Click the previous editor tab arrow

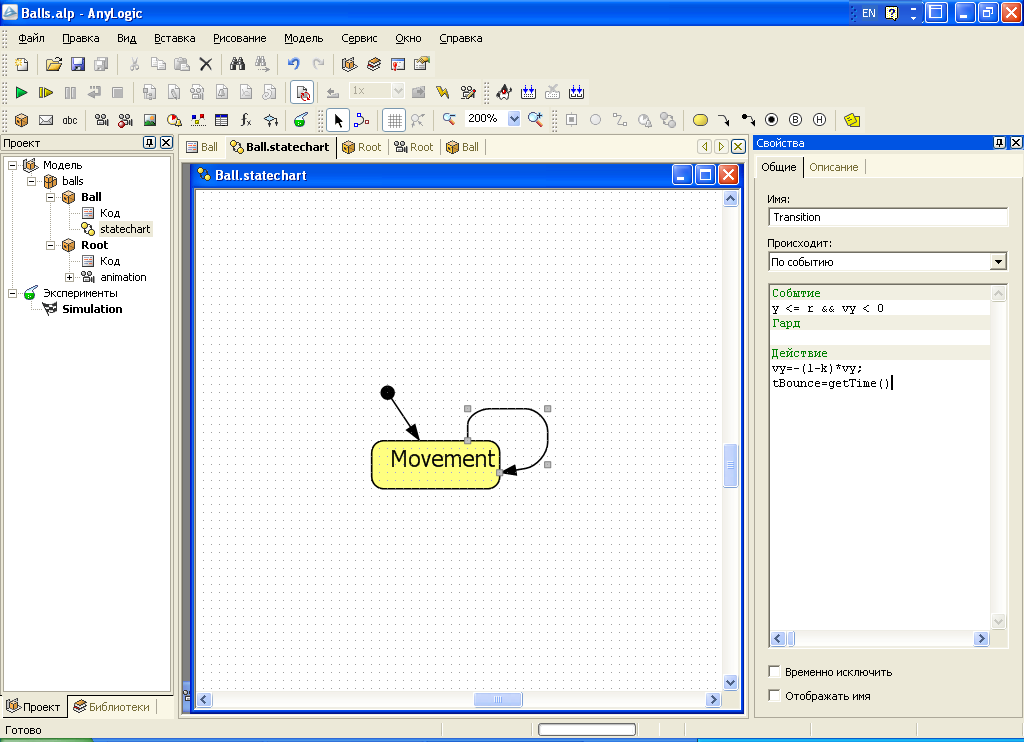pyautogui.click(x=704, y=146)
